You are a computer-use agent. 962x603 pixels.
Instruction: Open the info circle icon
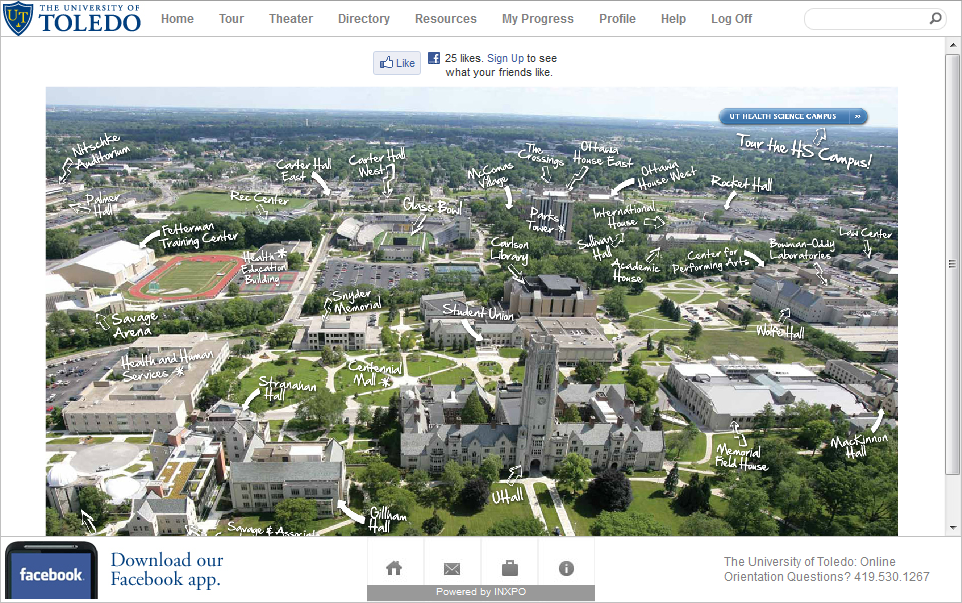point(566,569)
